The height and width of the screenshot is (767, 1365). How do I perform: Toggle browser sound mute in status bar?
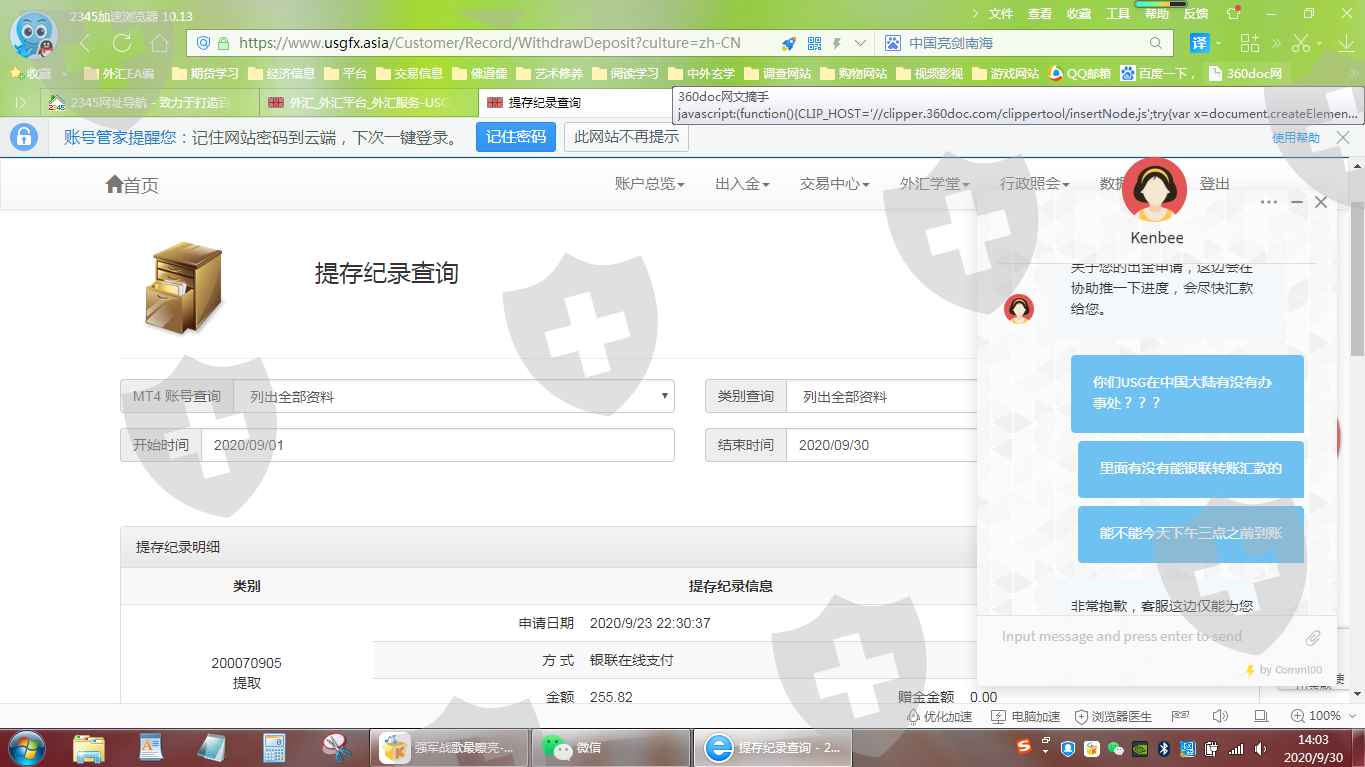[1220, 716]
